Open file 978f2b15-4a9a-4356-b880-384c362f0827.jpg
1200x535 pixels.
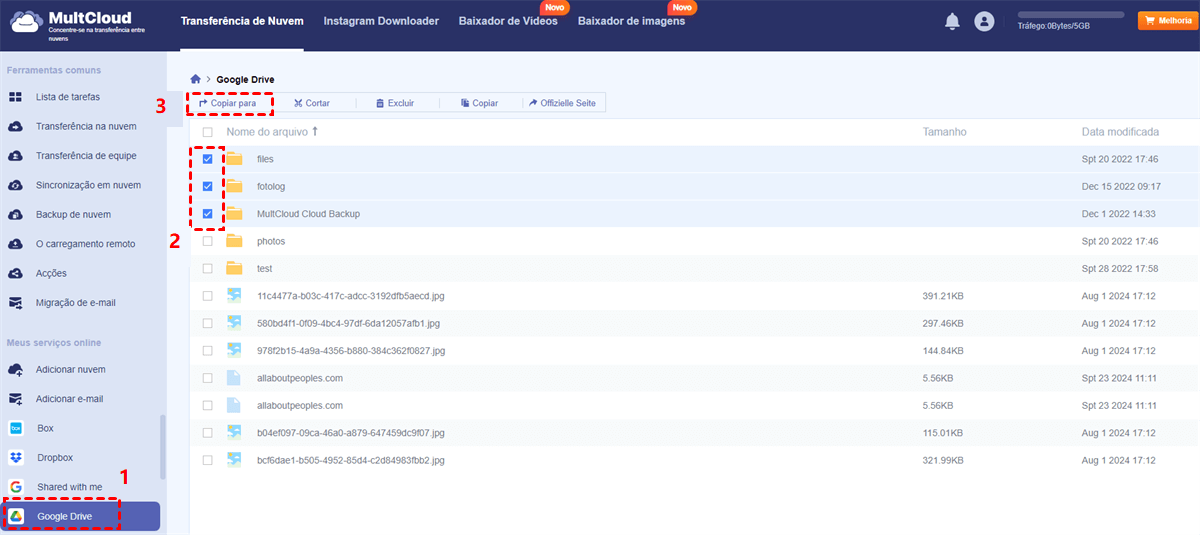tap(351, 351)
